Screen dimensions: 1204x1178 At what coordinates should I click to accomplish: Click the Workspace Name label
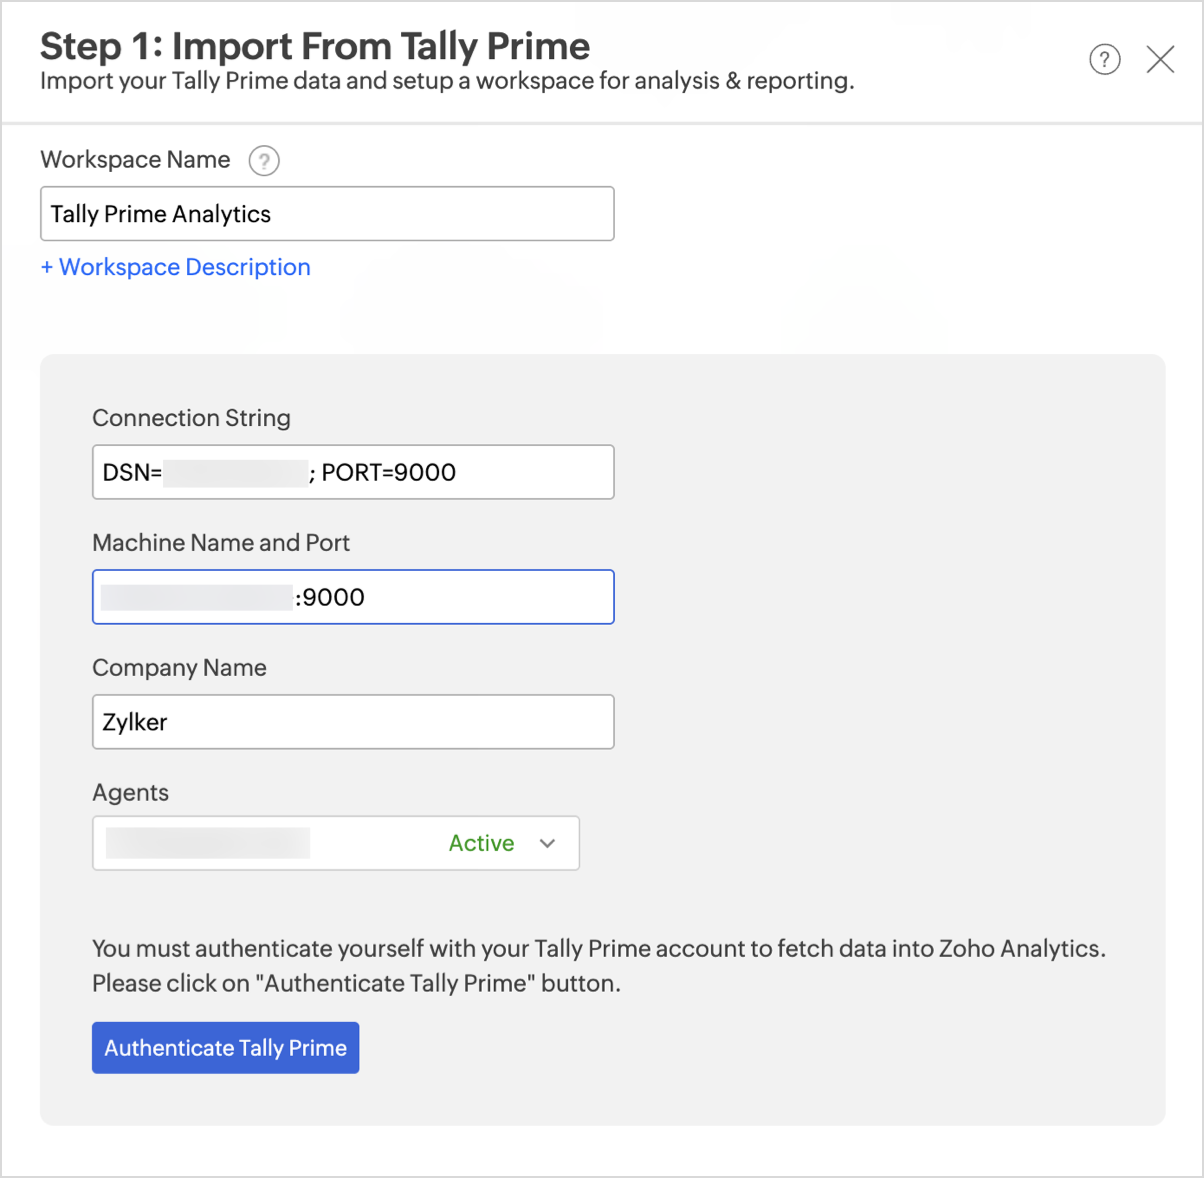[x=135, y=160]
